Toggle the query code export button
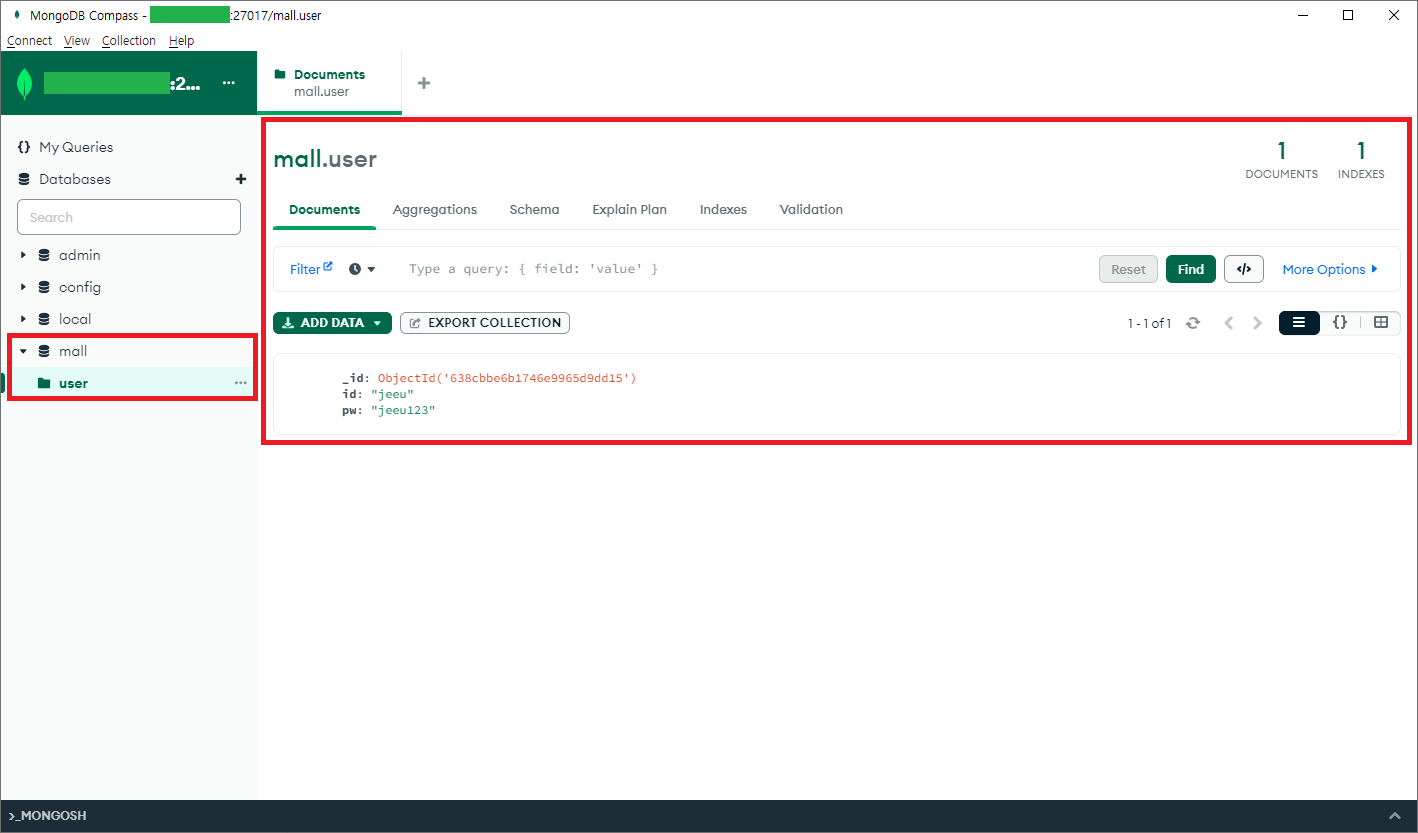The image size is (1418, 833). pyautogui.click(x=1244, y=269)
